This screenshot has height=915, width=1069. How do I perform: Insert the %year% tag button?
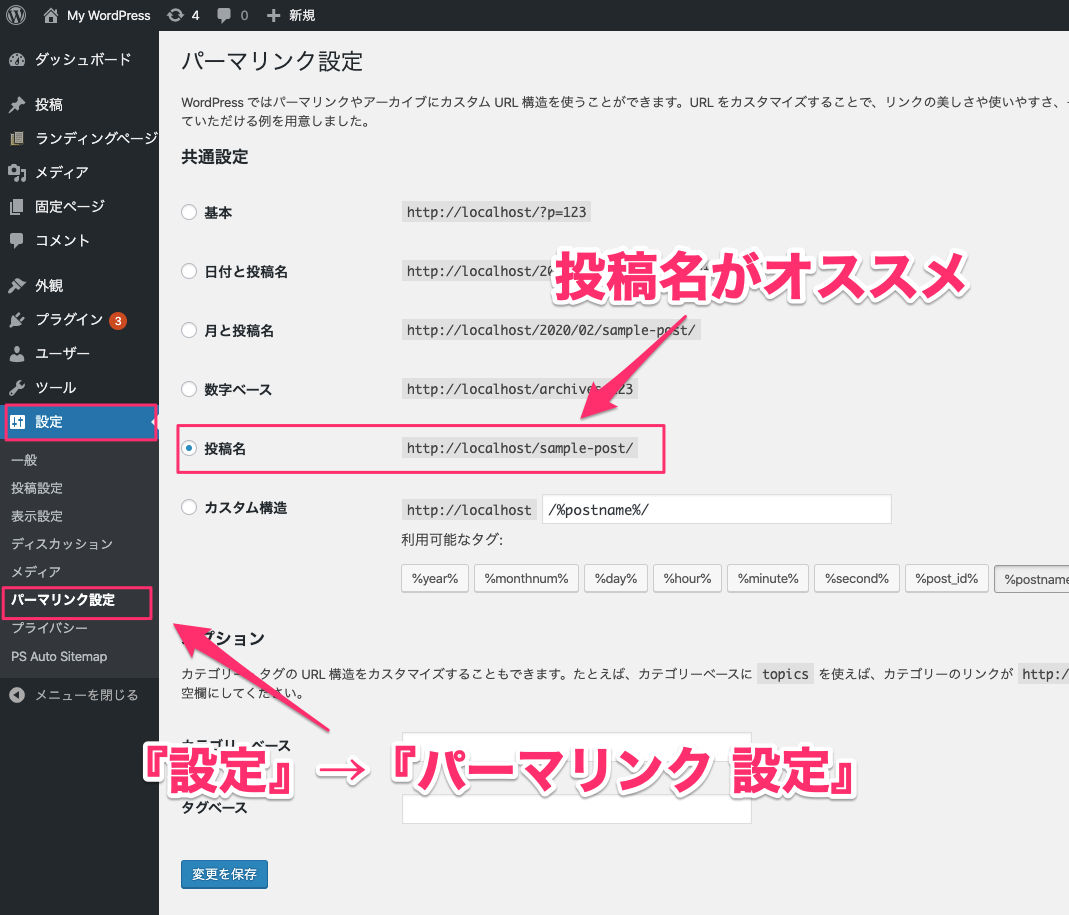tap(435, 578)
